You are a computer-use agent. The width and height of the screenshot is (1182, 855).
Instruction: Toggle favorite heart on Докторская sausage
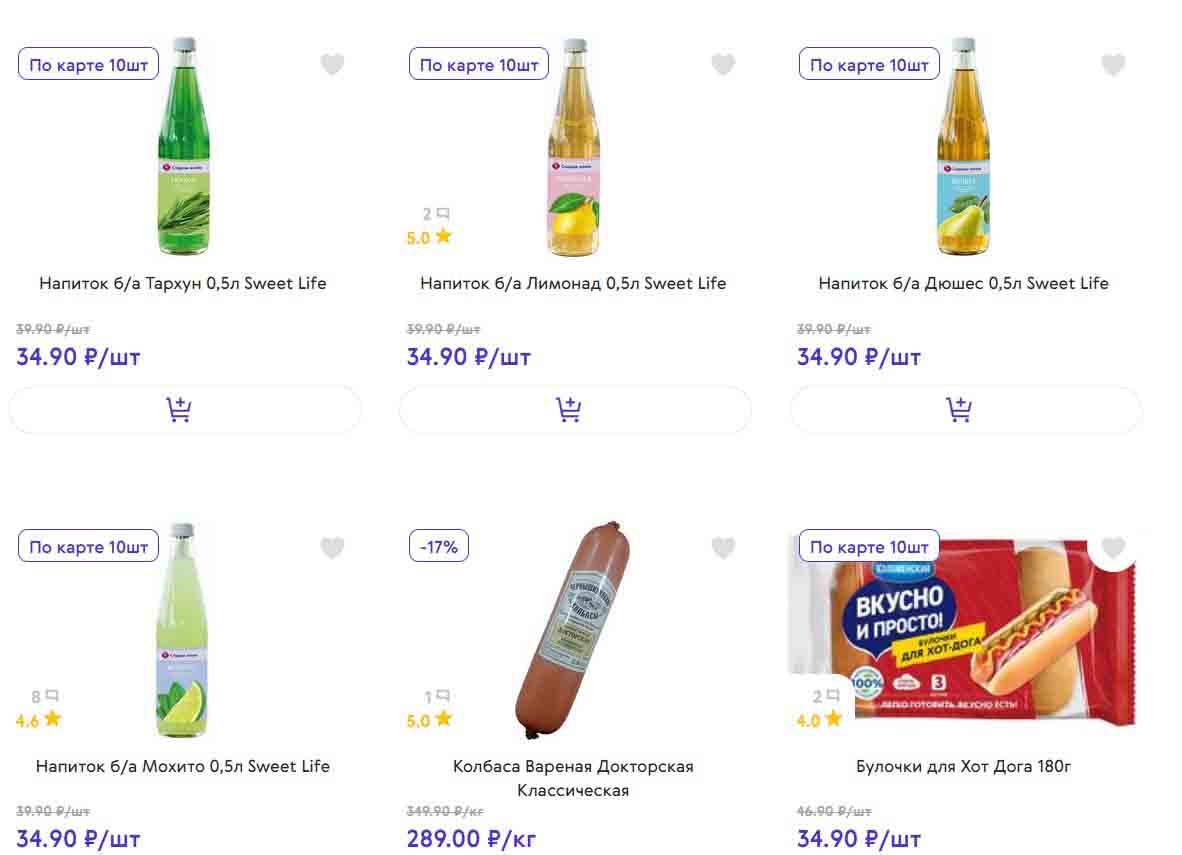[x=723, y=548]
